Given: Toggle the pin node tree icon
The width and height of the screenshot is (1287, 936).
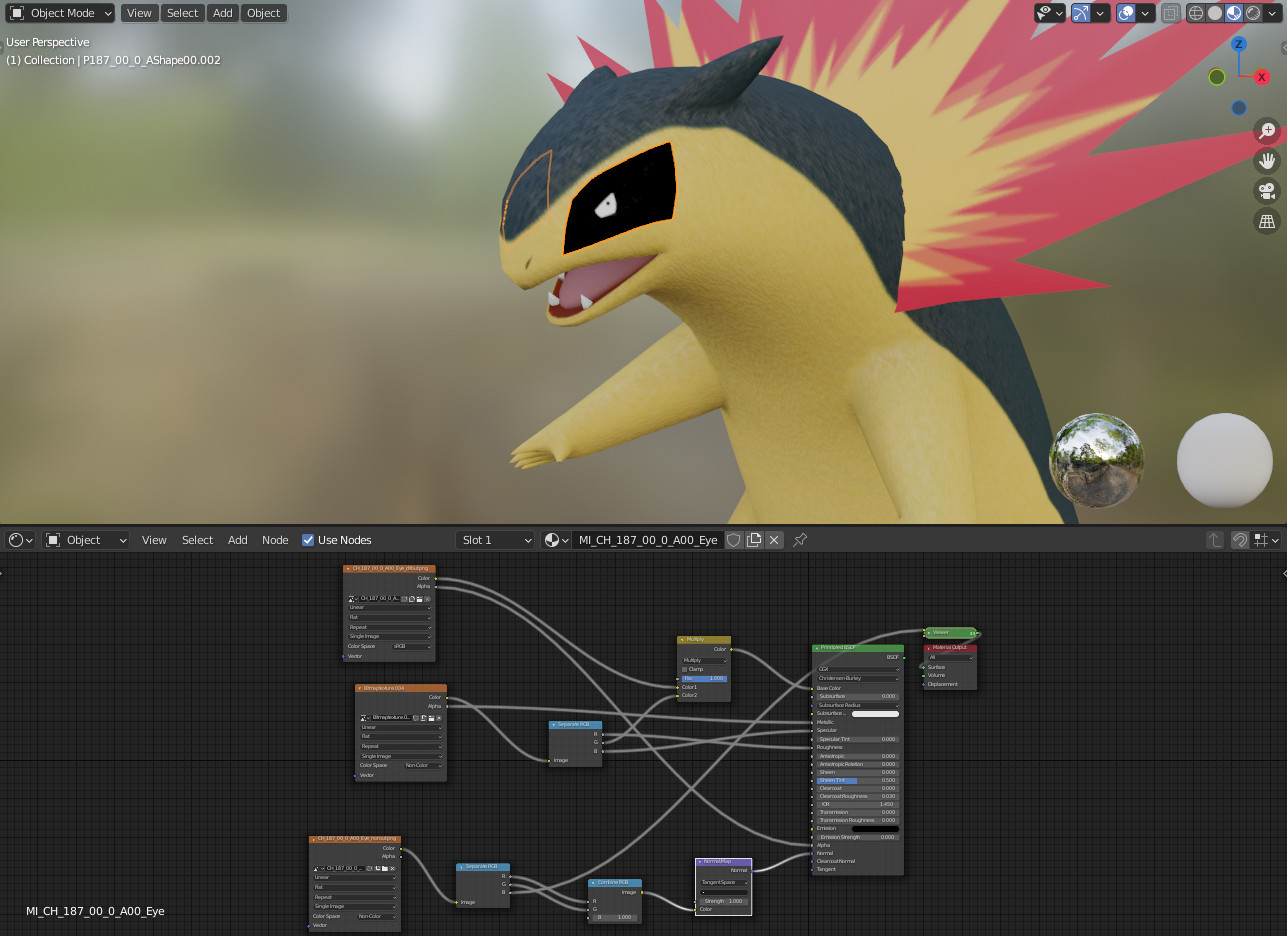Looking at the screenshot, I should (800, 540).
